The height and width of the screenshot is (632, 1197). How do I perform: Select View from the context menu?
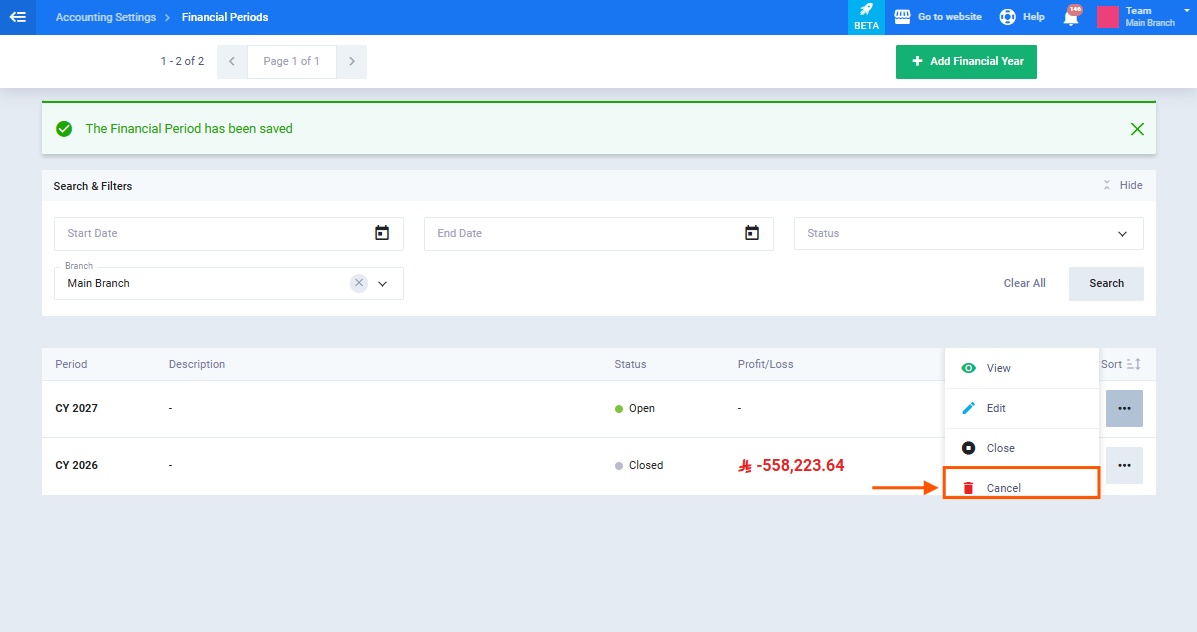click(1021, 369)
